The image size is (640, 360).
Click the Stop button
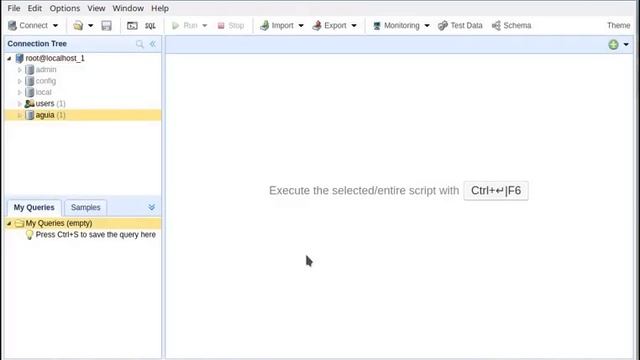231,25
